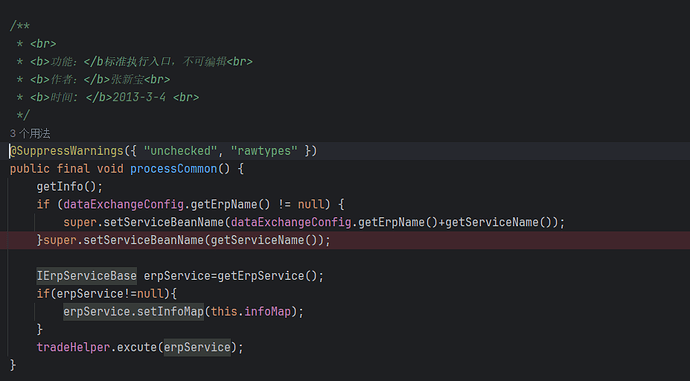The height and width of the screenshot is (381, 690).
Task: Click the author name 张新宝 in Javadoc
Action: pyautogui.click(x=127, y=80)
